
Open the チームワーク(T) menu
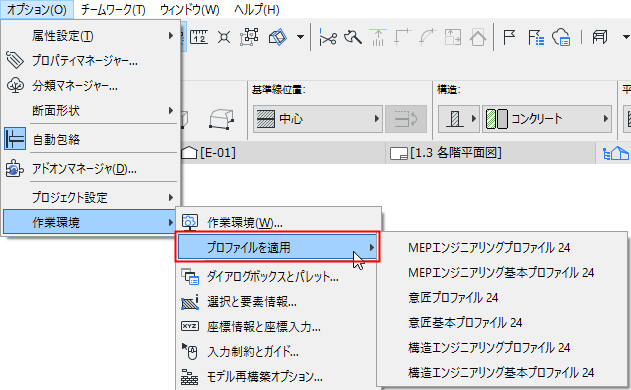coord(113,10)
